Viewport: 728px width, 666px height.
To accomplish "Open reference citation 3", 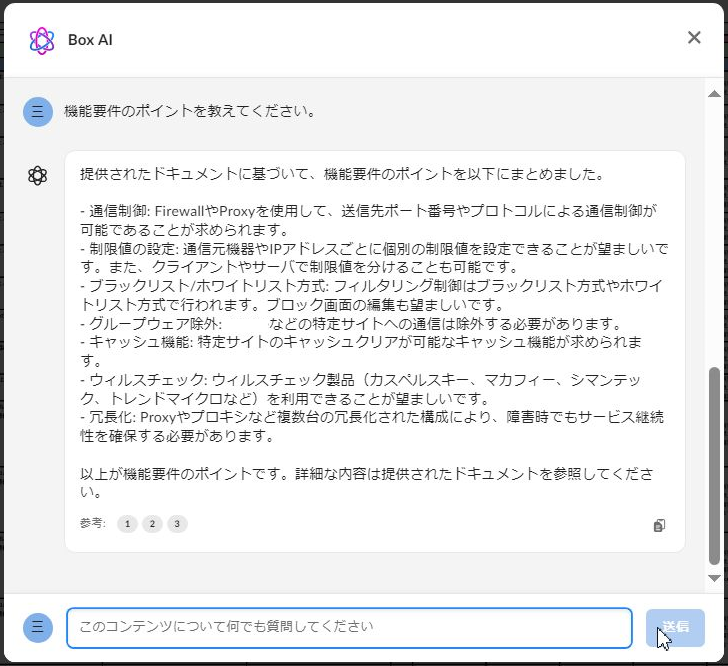I will click(177, 524).
